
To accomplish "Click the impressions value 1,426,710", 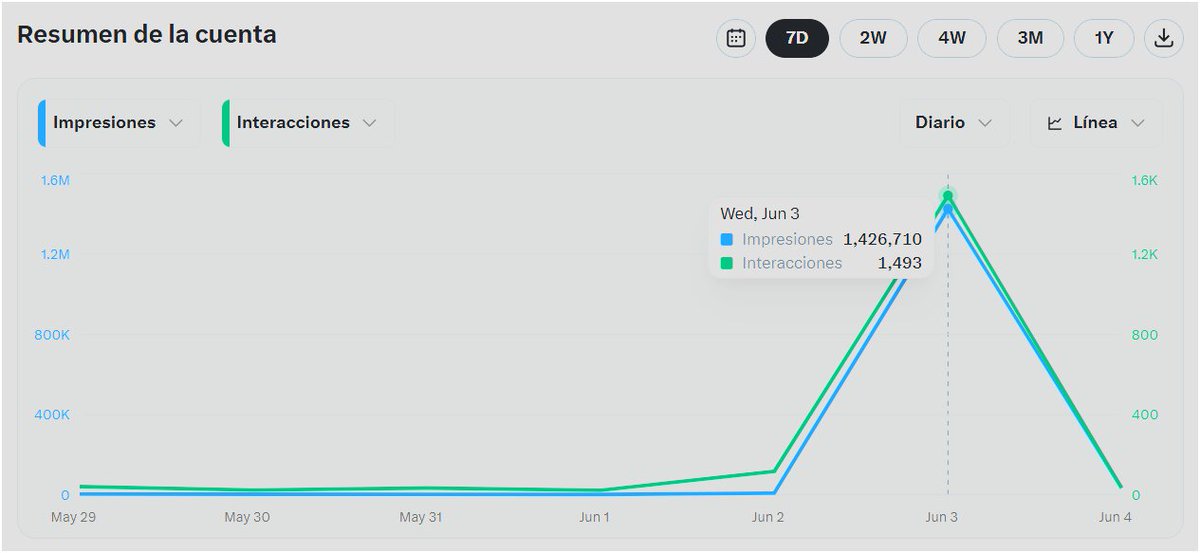I will 882,240.
